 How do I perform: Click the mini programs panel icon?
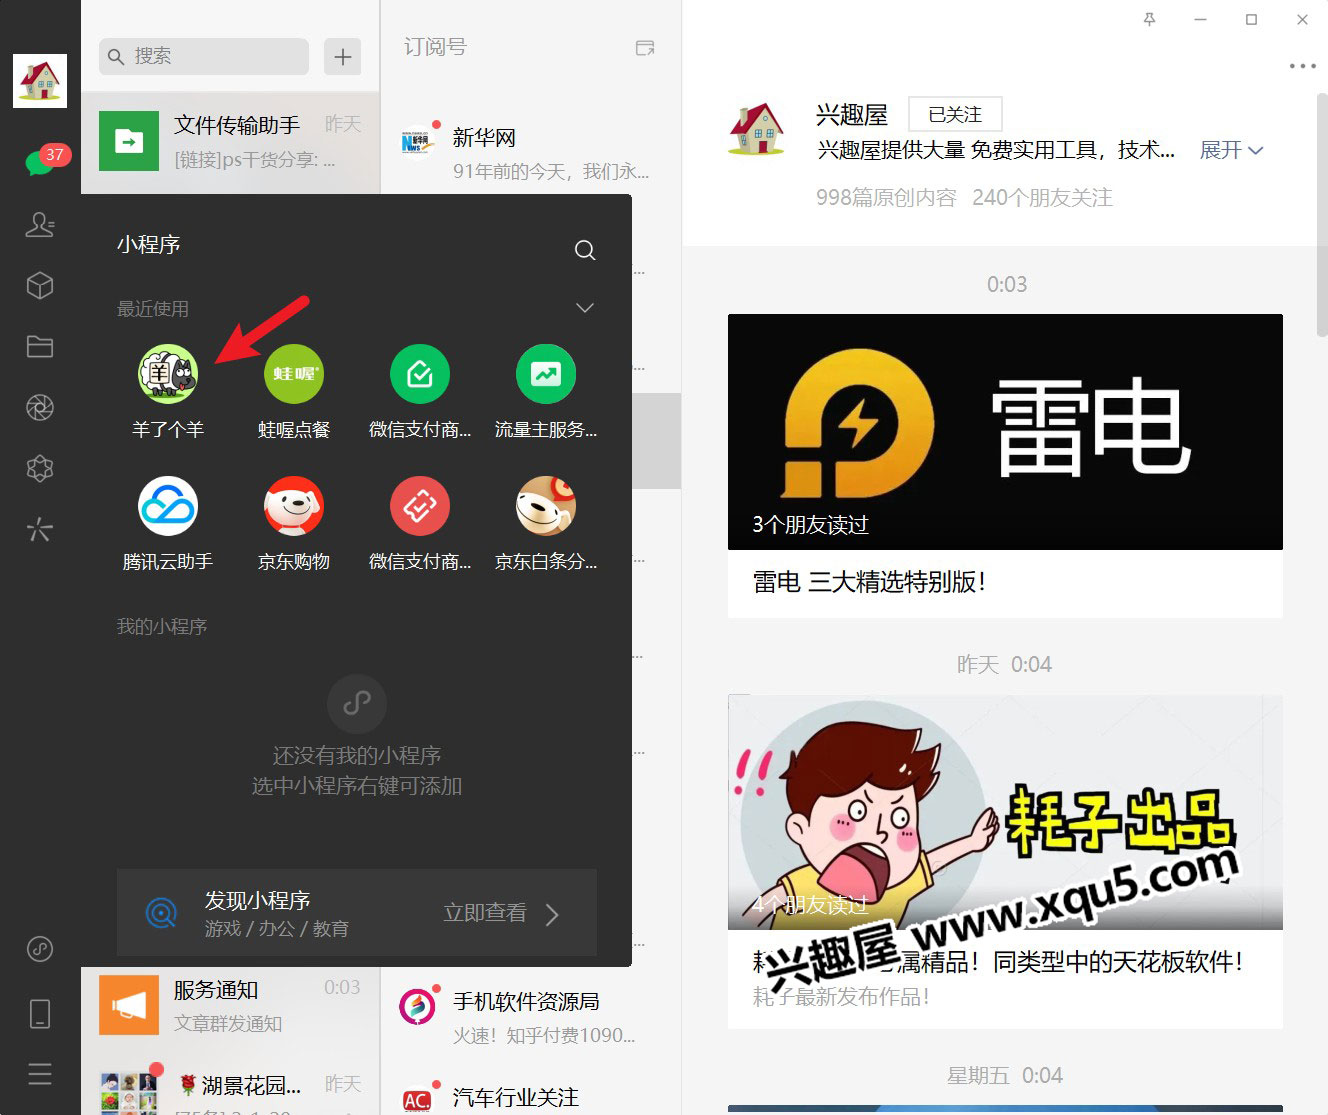40,949
